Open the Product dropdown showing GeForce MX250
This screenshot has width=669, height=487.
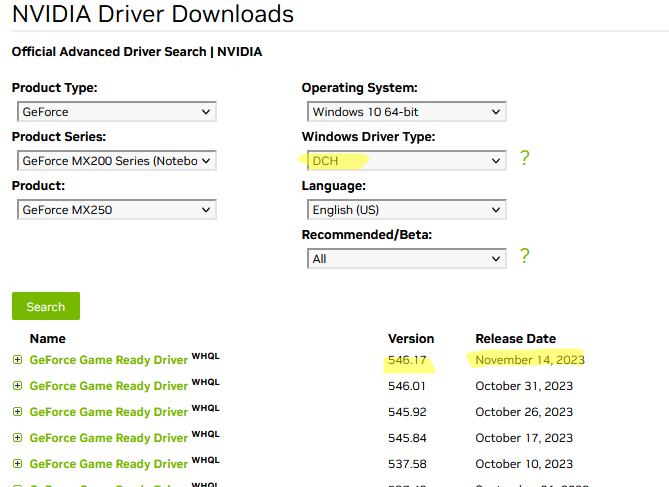click(117, 210)
